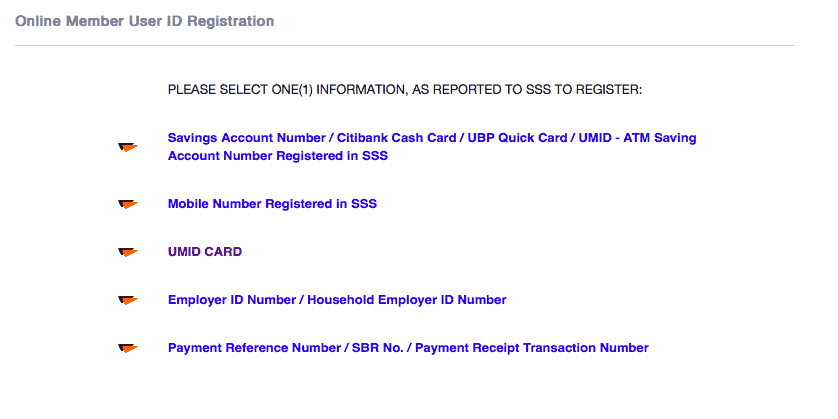The height and width of the screenshot is (419, 838).
Task: Select the arrow bullet beside UMID CARD
Action: tap(127, 252)
